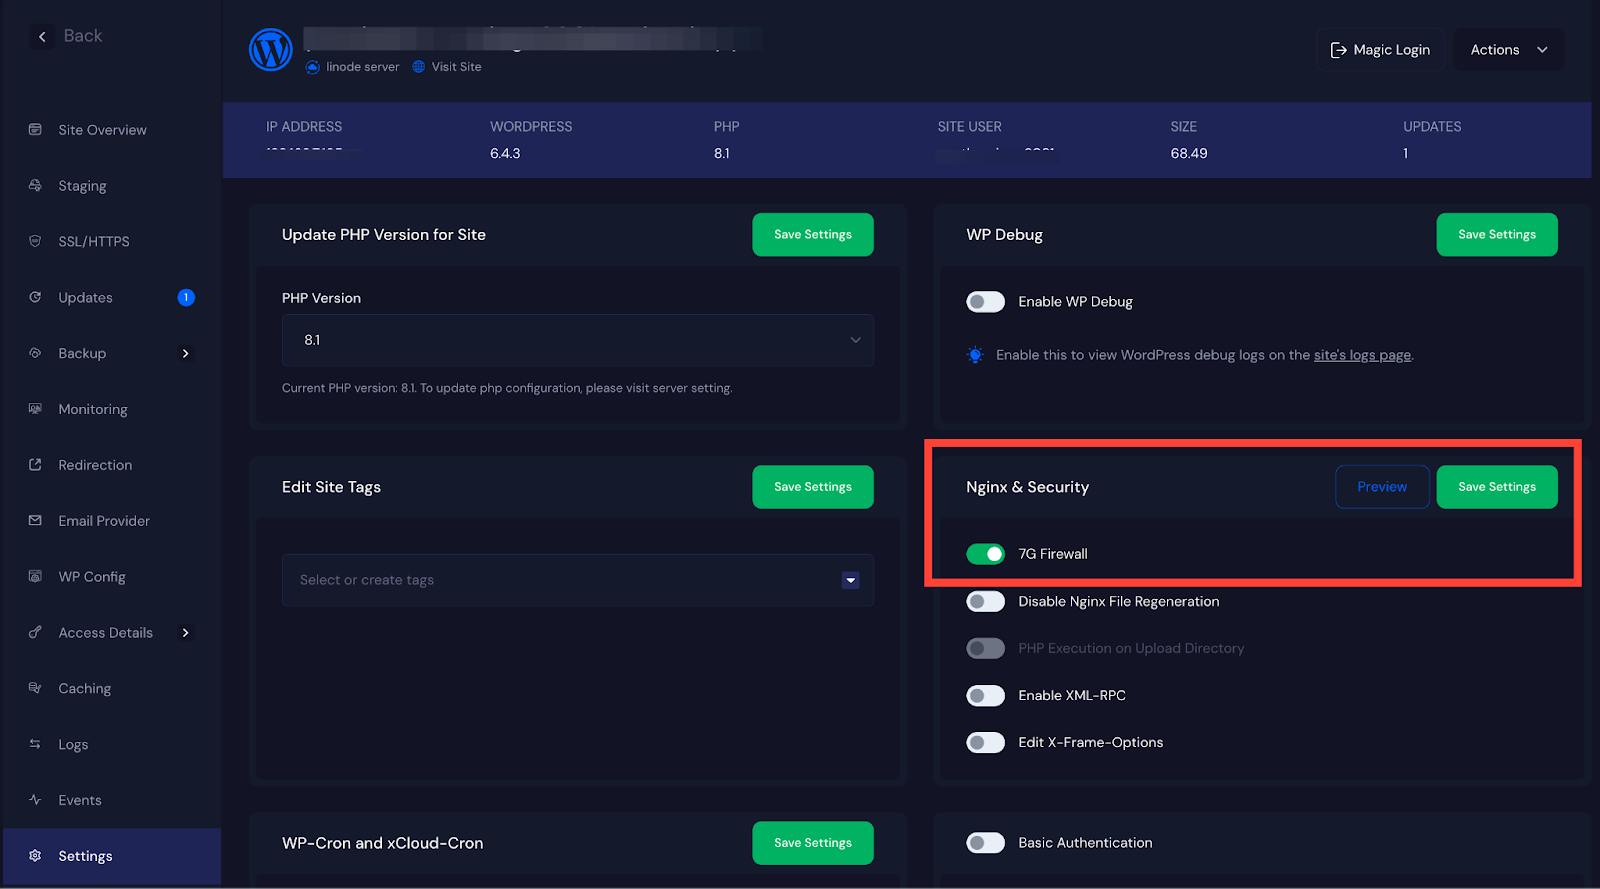
Task: Click the Visit Site link
Action: click(x=457, y=67)
